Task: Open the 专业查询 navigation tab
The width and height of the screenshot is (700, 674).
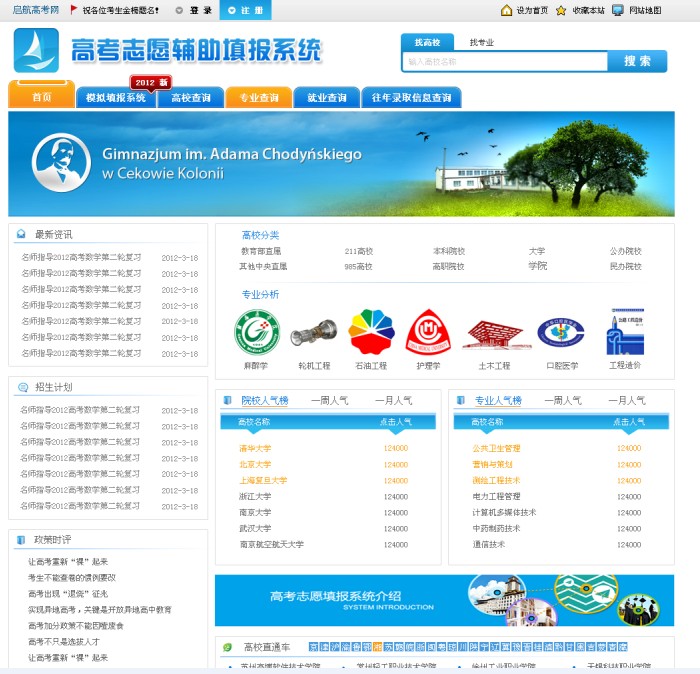Action: click(x=259, y=97)
